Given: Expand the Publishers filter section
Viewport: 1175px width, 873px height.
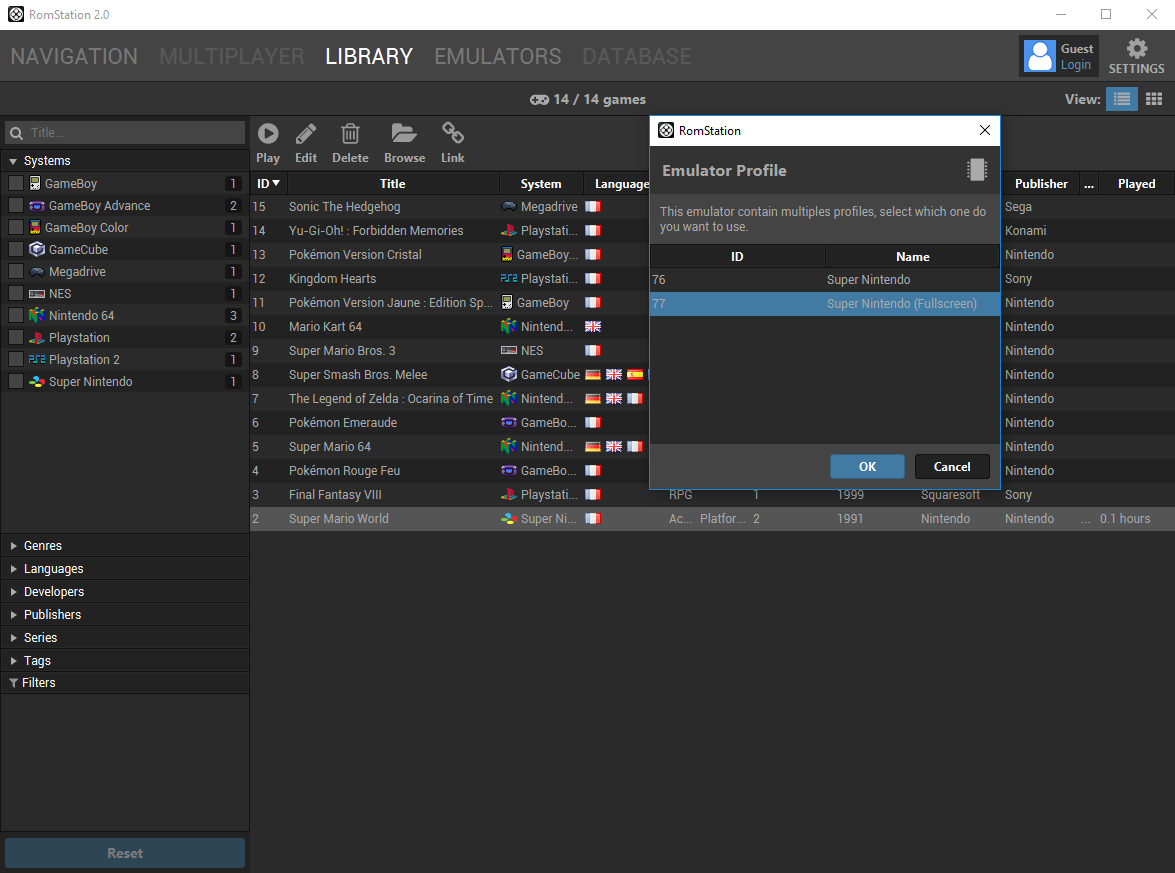Looking at the screenshot, I should [13, 614].
